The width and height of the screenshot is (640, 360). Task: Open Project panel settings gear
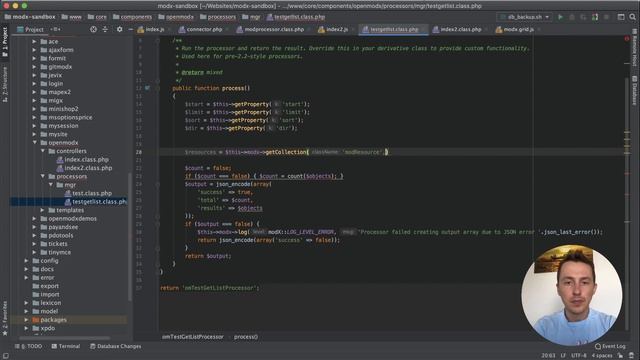click(119, 29)
